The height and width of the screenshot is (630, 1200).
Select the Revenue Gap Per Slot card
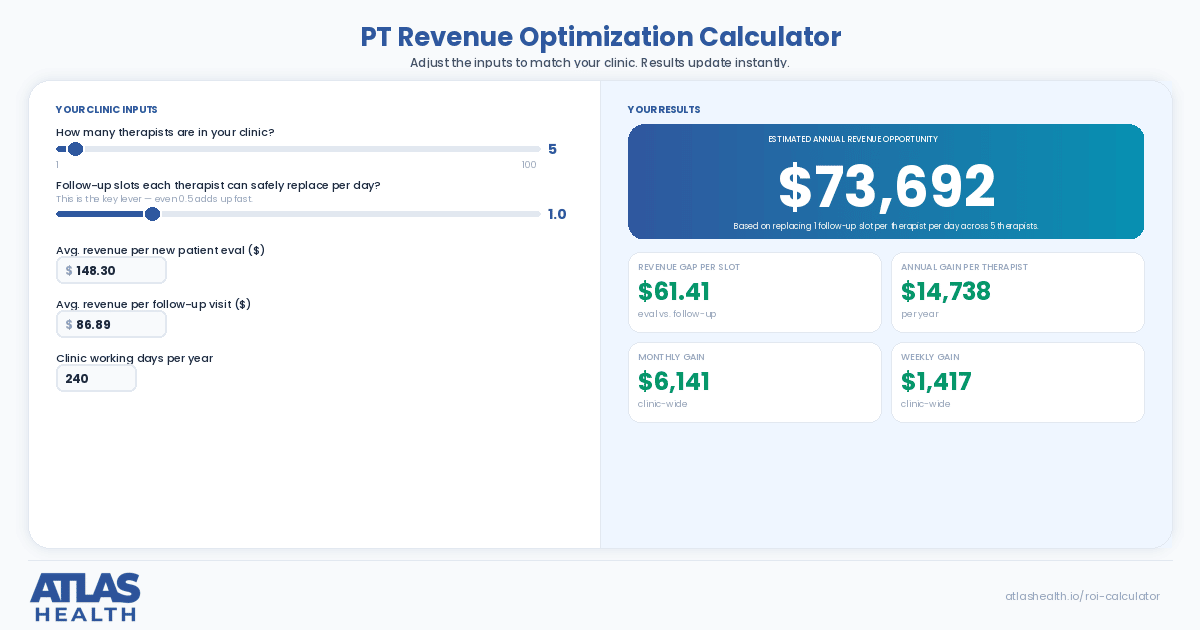point(755,292)
